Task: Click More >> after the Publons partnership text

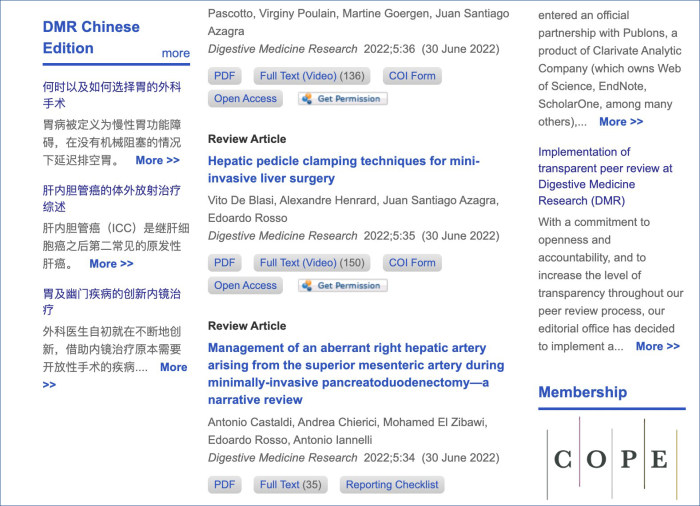Action: 621,121
